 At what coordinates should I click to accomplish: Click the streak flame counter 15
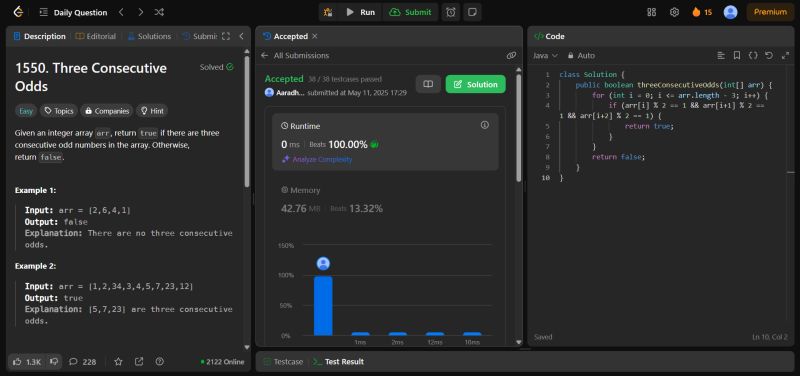(x=702, y=12)
